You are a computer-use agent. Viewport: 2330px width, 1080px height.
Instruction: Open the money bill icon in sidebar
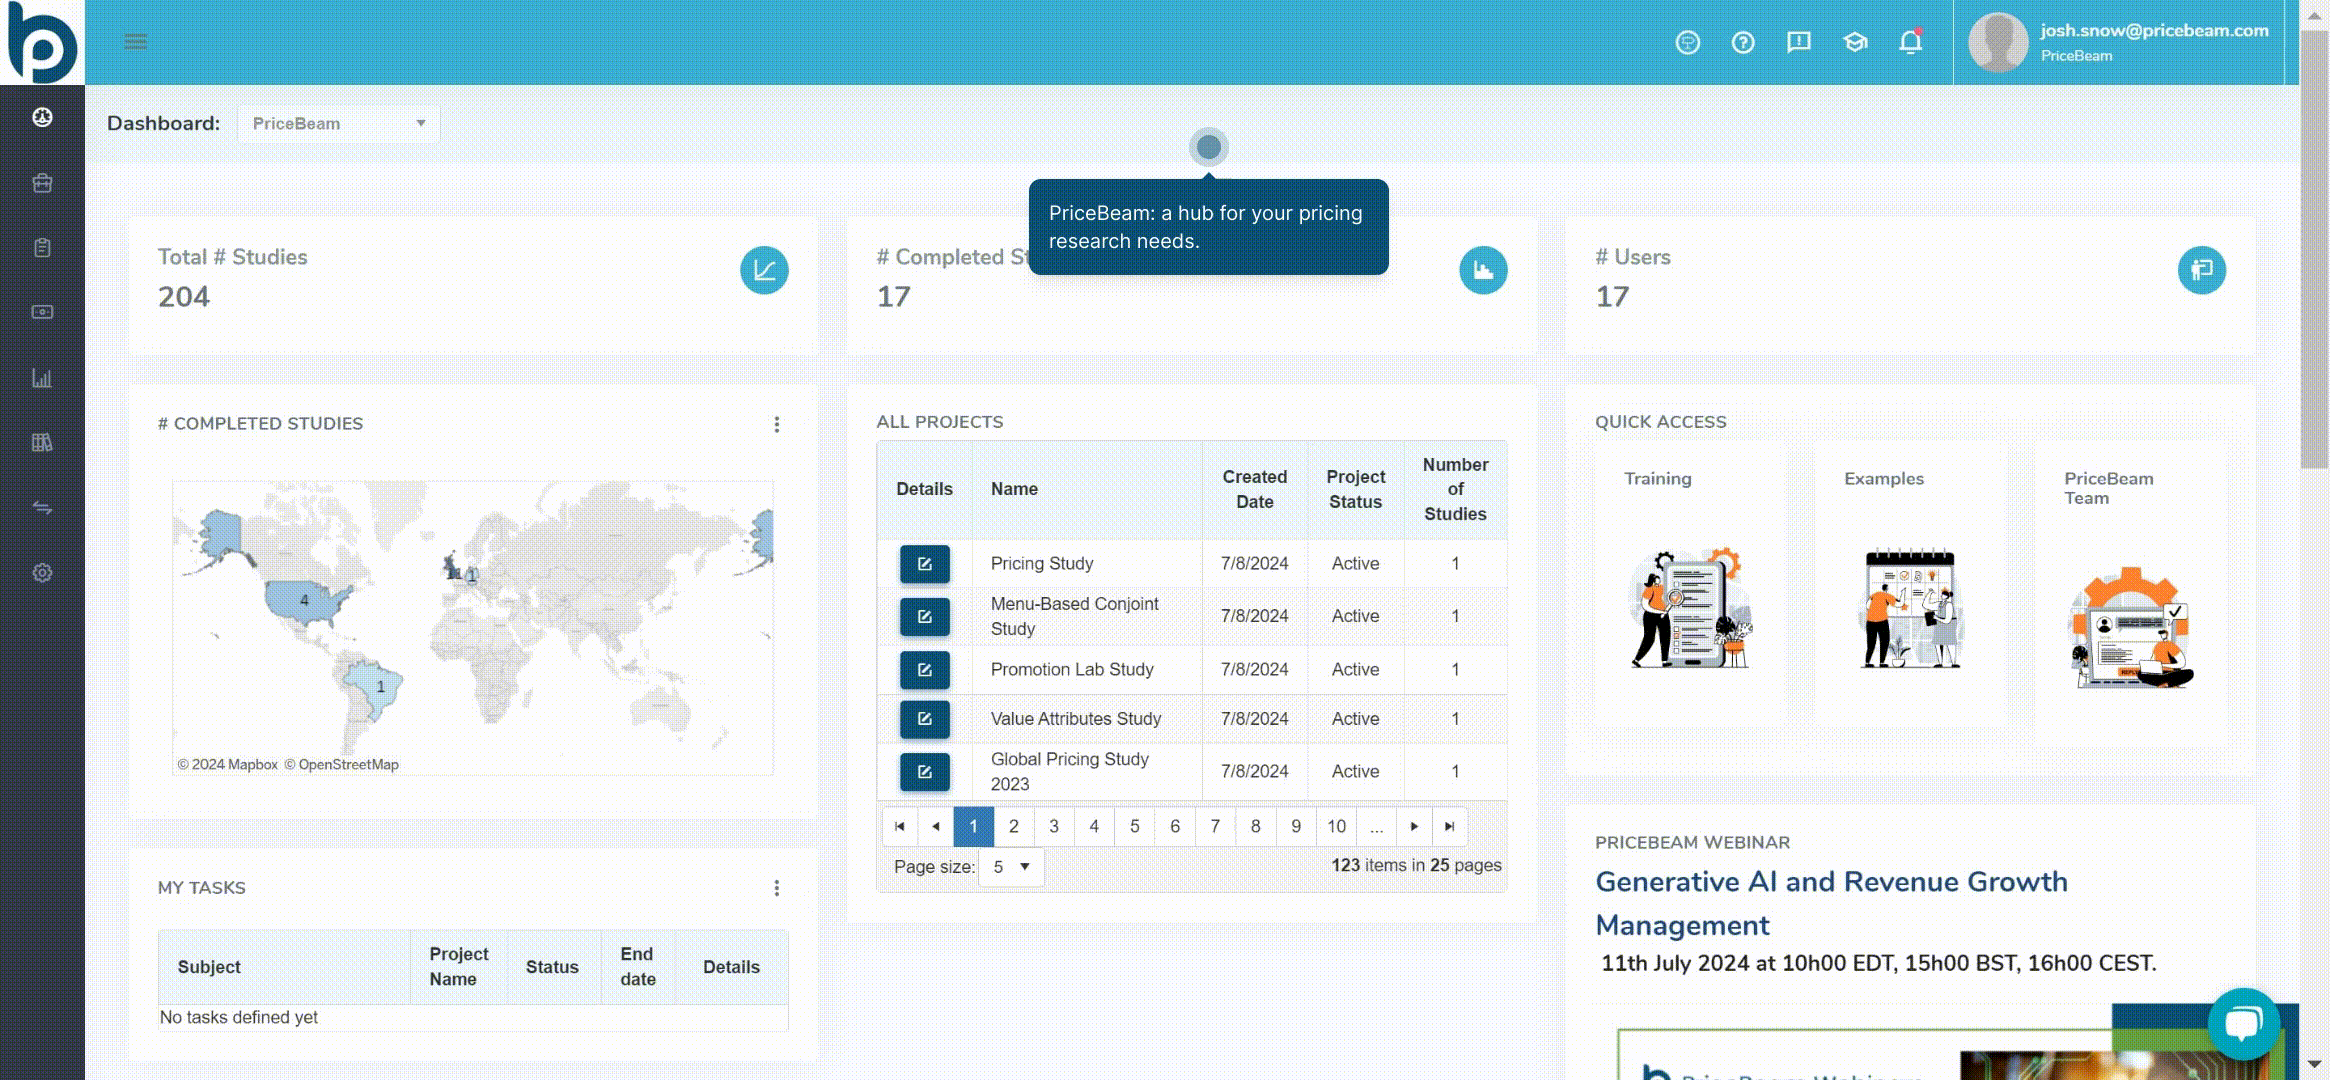point(42,312)
